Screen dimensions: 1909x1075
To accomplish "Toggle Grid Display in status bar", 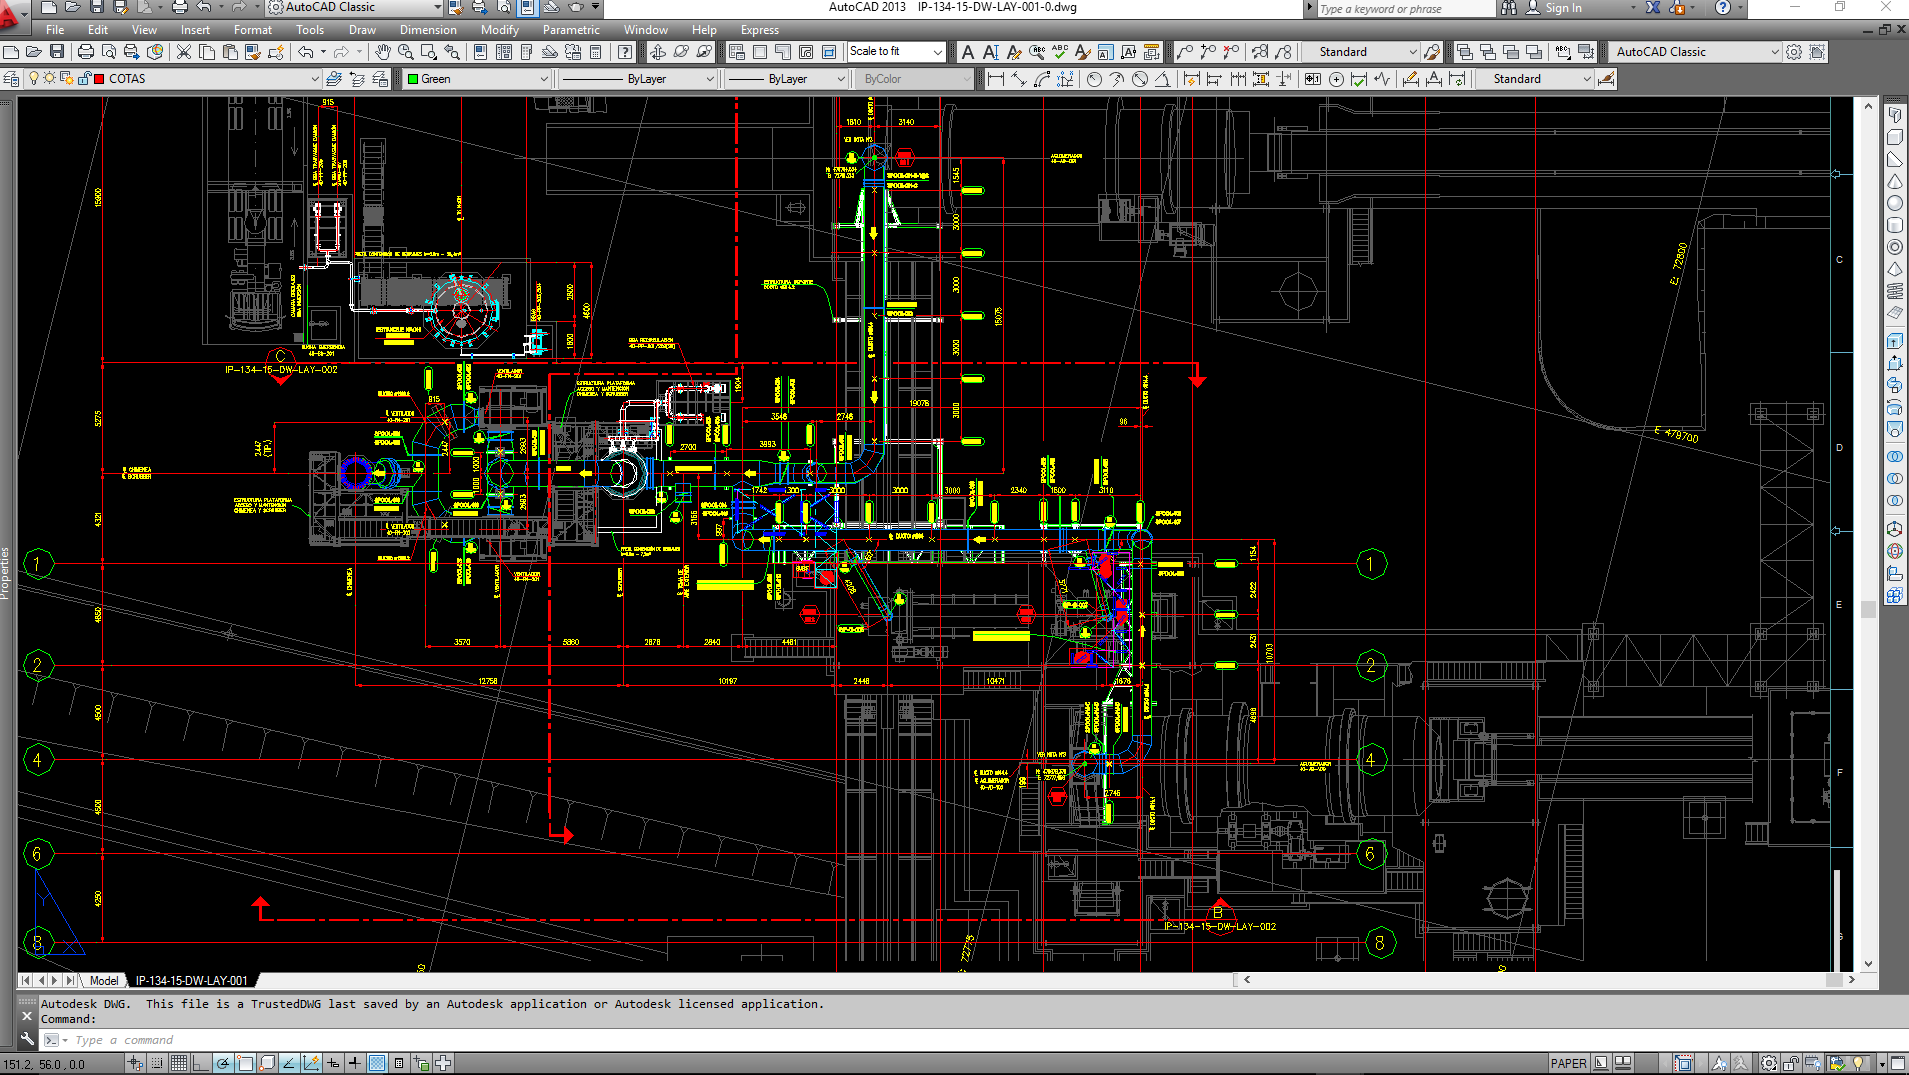I will [x=179, y=1063].
